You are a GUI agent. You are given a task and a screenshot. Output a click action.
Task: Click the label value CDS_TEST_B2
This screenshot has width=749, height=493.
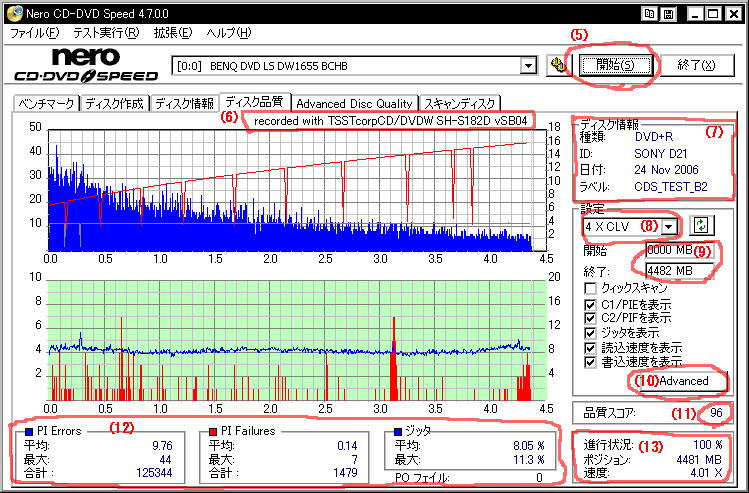tap(671, 187)
